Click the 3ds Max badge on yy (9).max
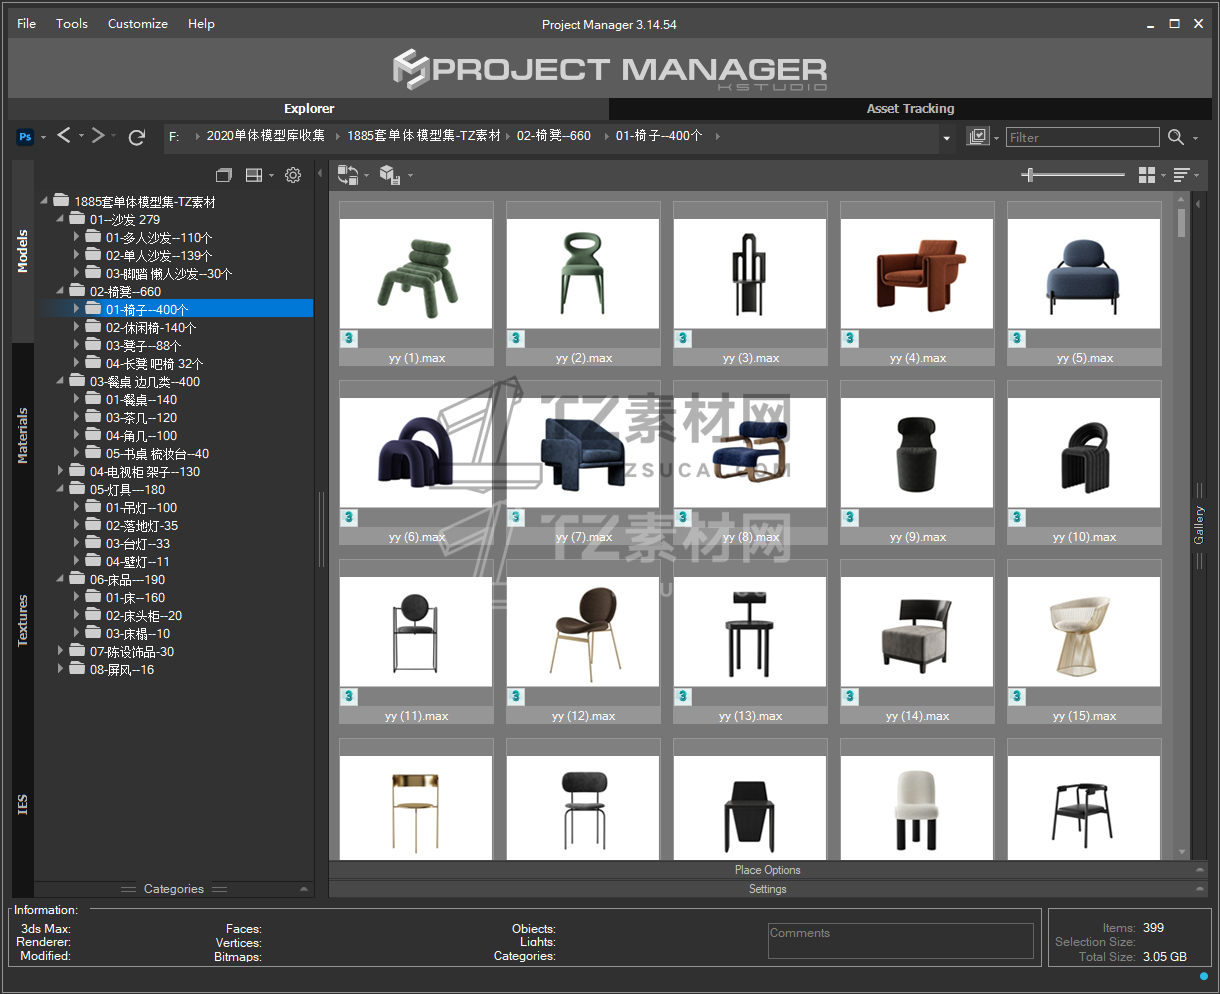The height and width of the screenshot is (994, 1220). [850, 517]
